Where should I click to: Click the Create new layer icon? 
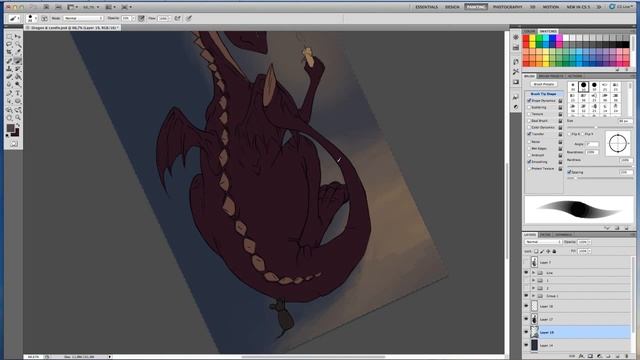pyautogui.click(x=618, y=356)
